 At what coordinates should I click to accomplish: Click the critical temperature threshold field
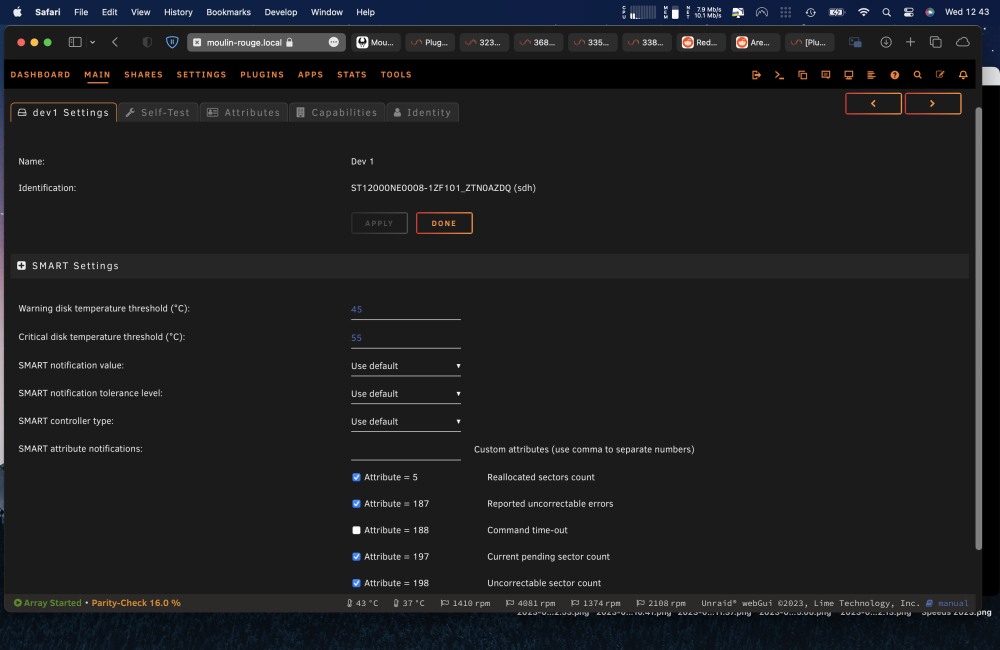406,338
